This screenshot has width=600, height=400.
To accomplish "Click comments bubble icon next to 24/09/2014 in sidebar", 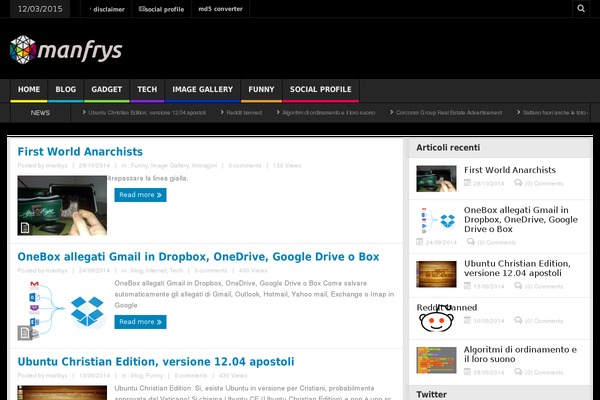I will point(471,242).
